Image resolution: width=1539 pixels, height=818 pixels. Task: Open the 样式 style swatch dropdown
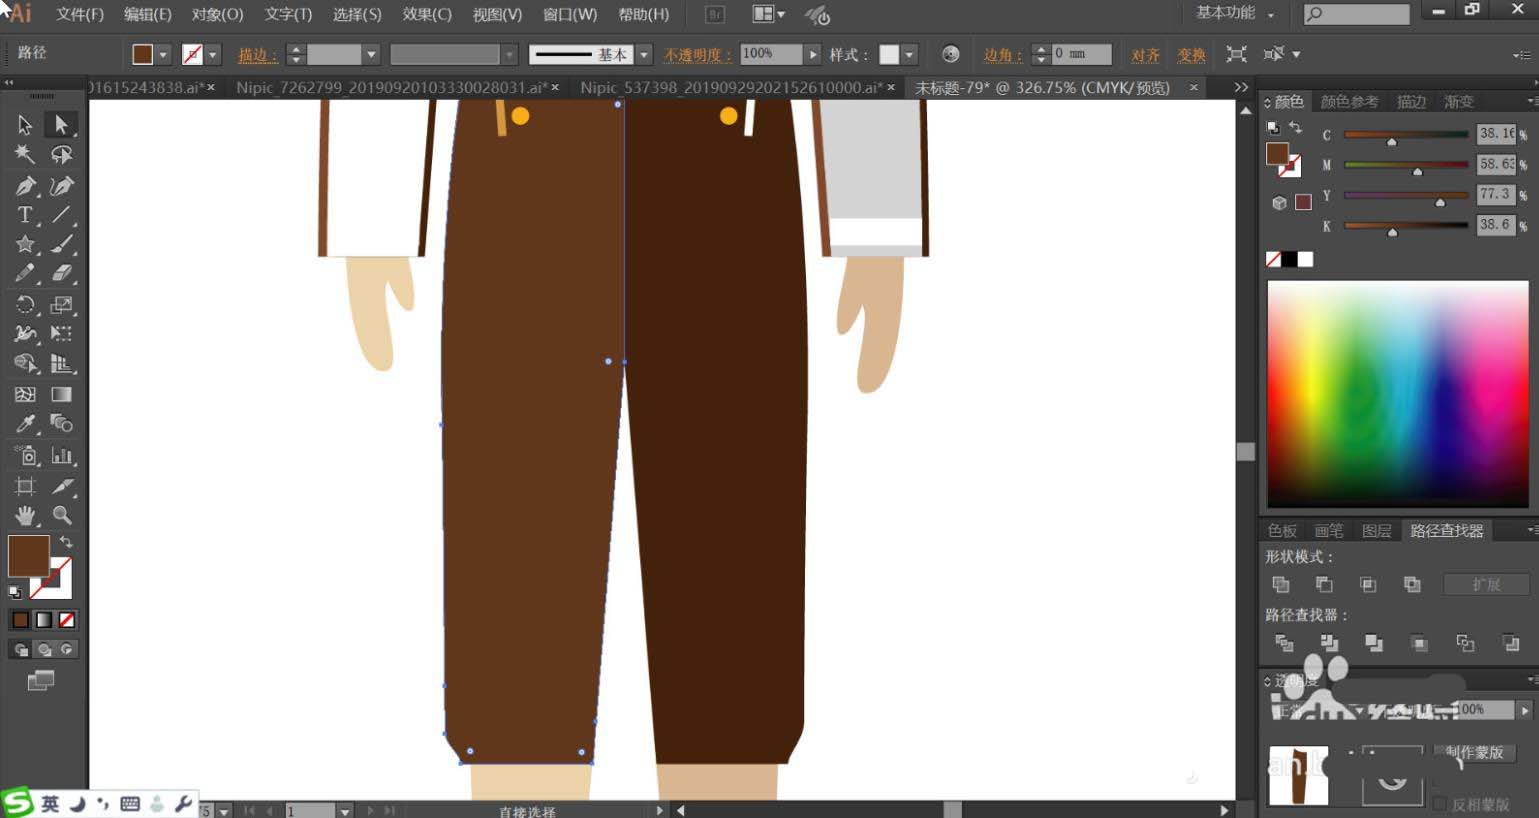tap(909, 54)
